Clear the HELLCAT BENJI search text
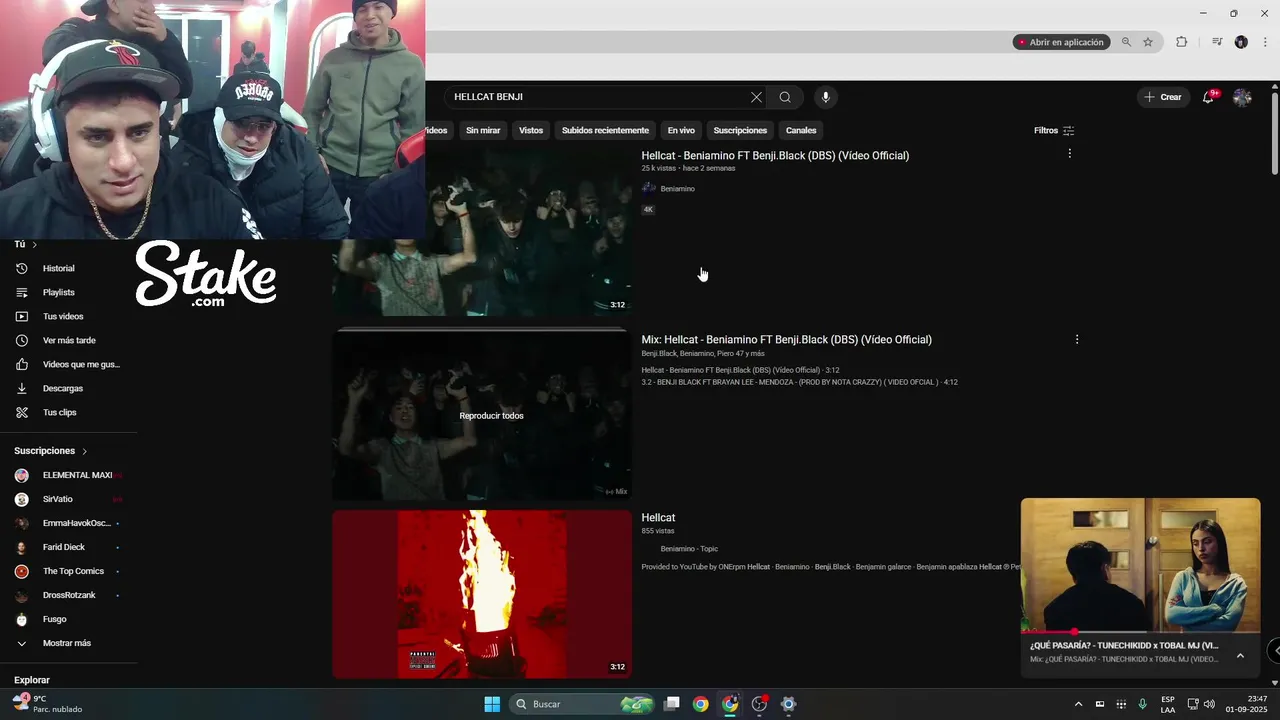The image size is (1280, 720). (x=756, y=97)
